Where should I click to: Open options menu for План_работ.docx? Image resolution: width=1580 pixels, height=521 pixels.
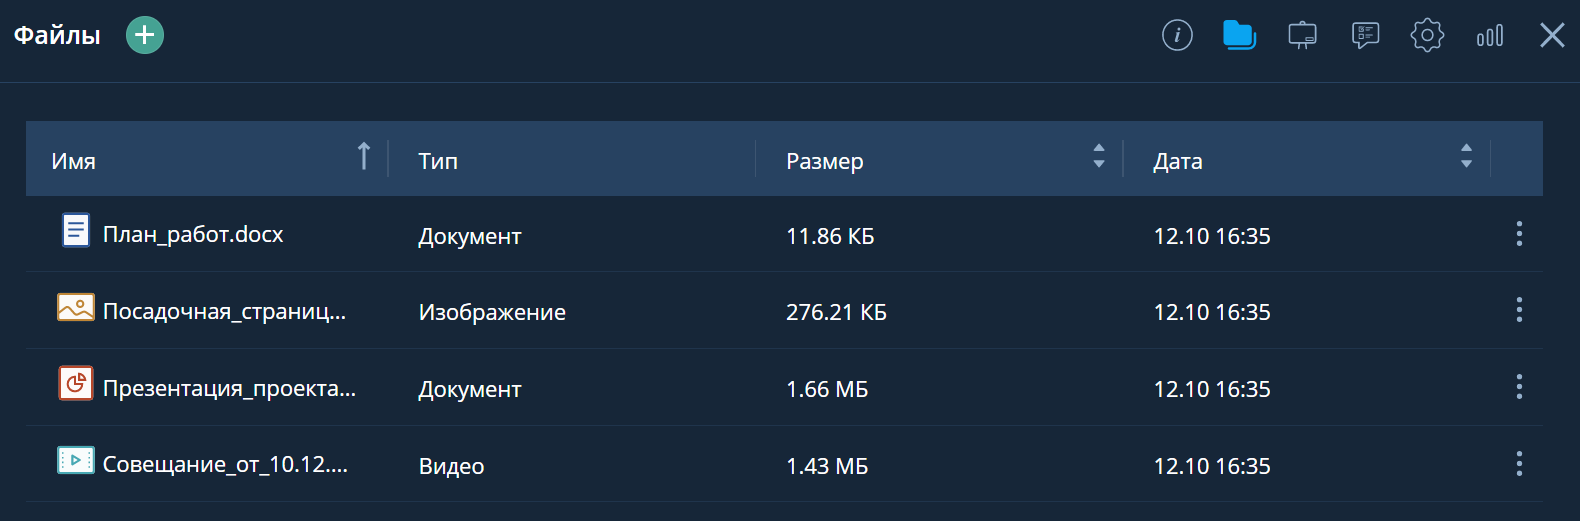click(1519, 234)
